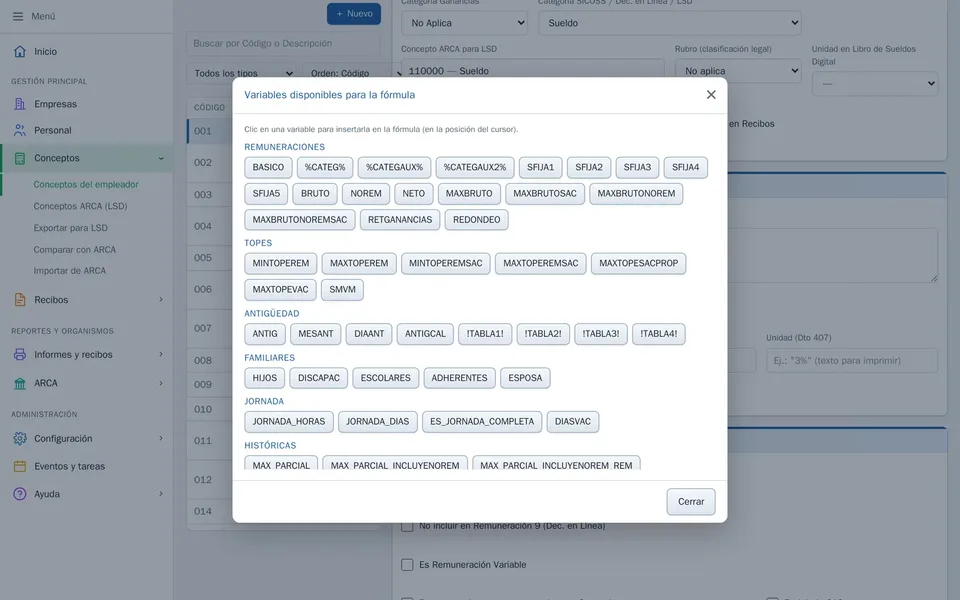The image size is (960, 600).
Task: Click the Unidad (Dto 407) text field
Action: pyautogui.click(x=852, y=361)
